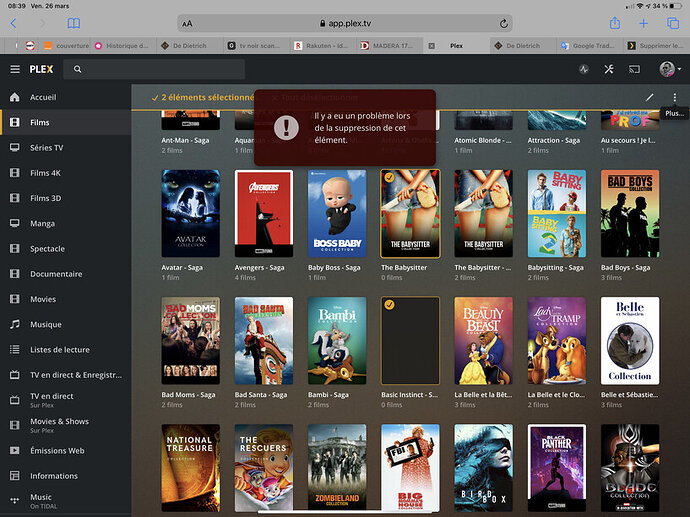
Task: Open the user avatar account menu
Action: click(x=670, y=69)
